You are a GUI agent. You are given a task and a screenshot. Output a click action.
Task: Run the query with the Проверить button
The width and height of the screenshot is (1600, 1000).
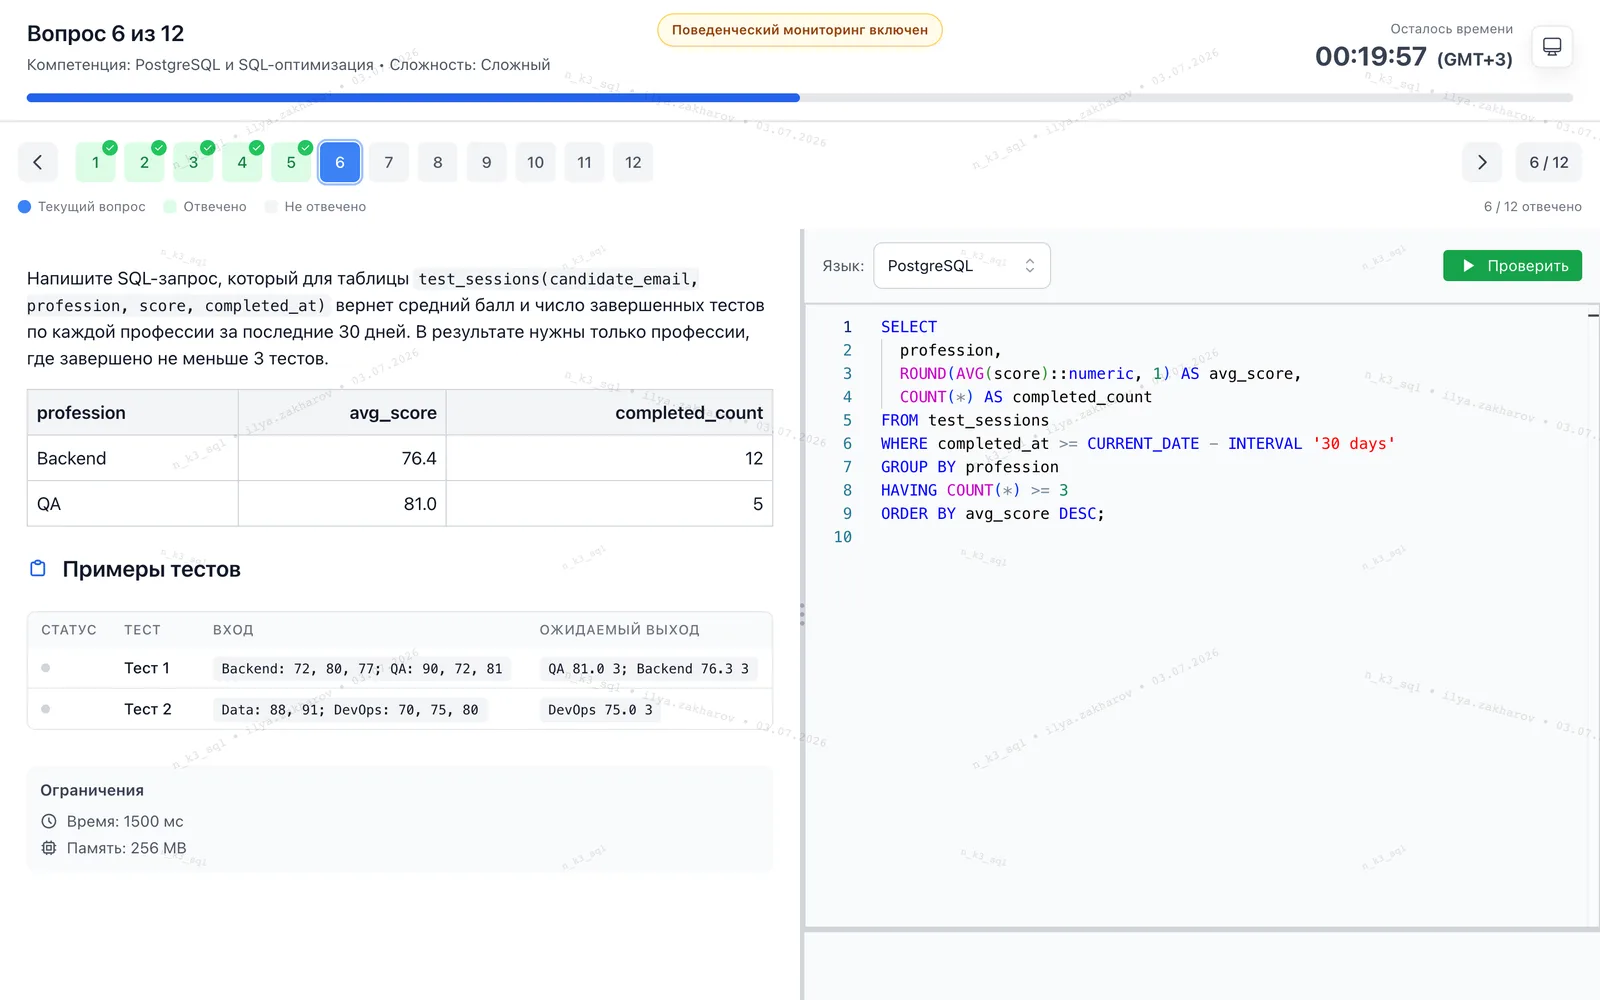(1512, 266)
